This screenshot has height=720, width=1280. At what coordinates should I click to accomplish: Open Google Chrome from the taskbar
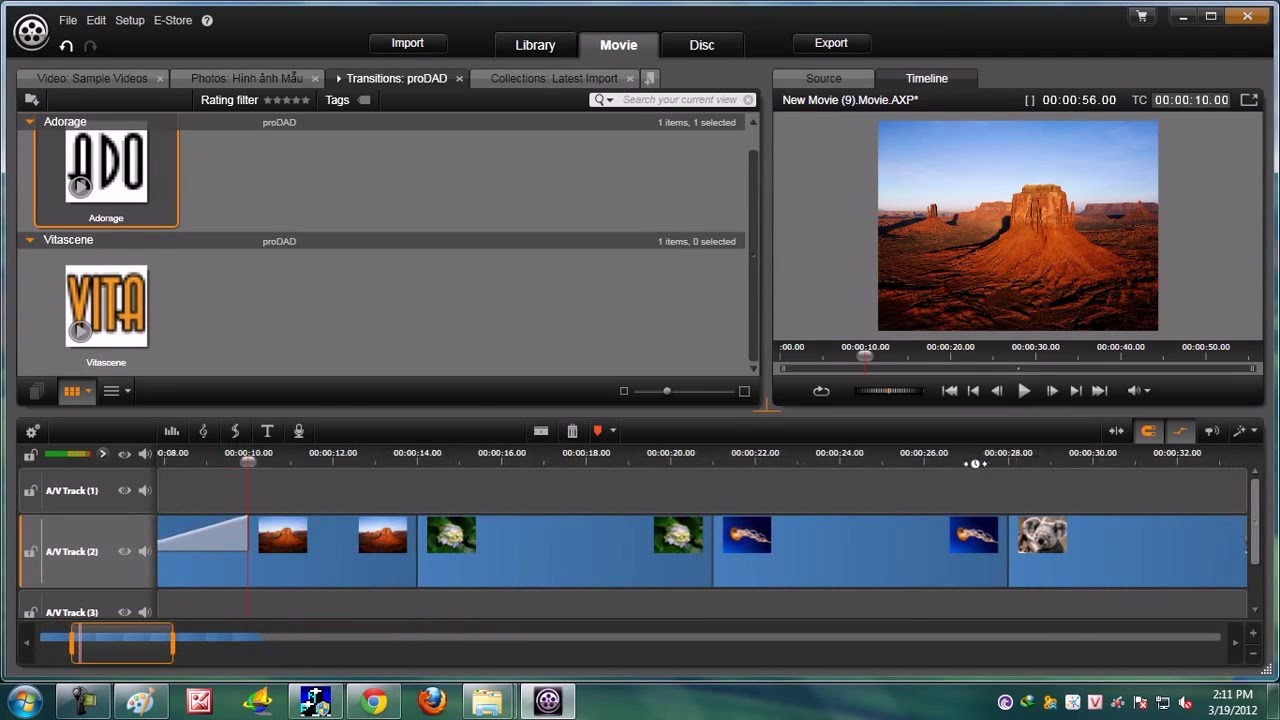tap(374, 701)
